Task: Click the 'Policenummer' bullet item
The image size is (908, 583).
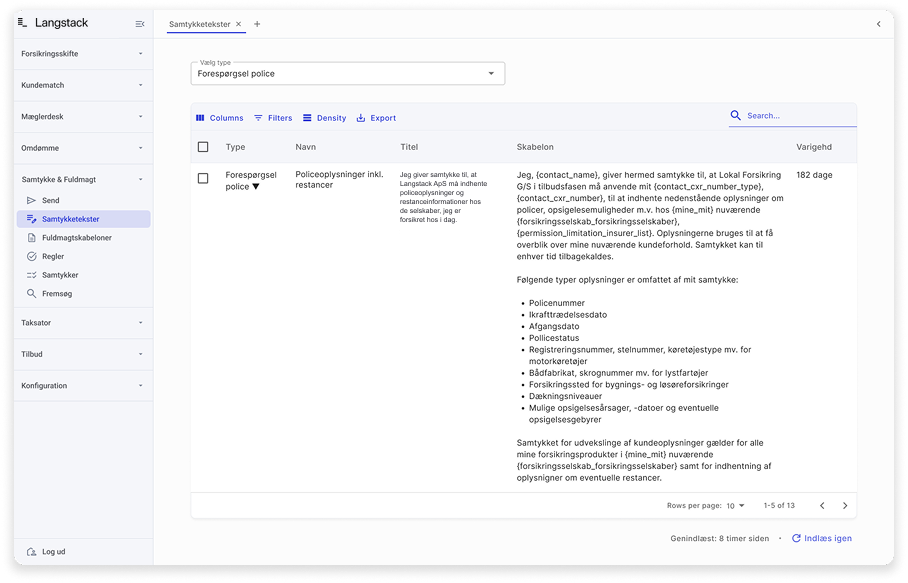Action: [556, 303]
